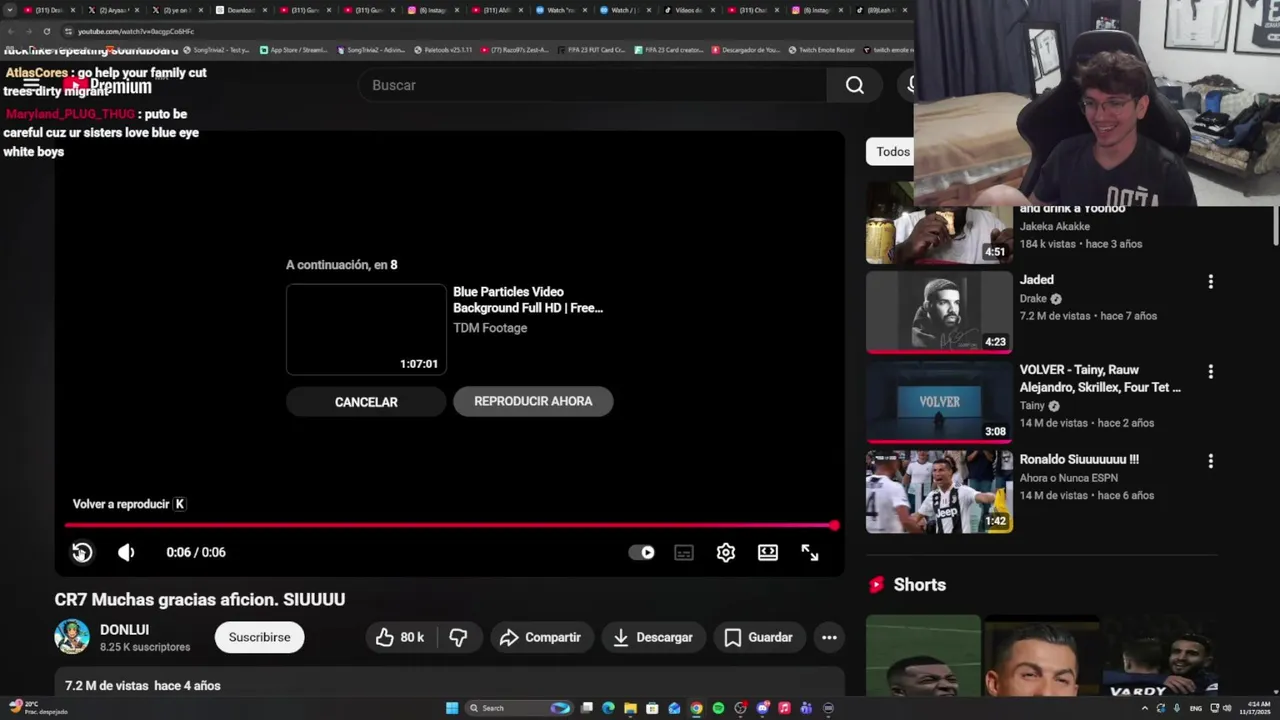The height and width of the screenshot is (720, 1280).
Task: Like the video with 80 k thumbs-up
Action: (400, 637)
